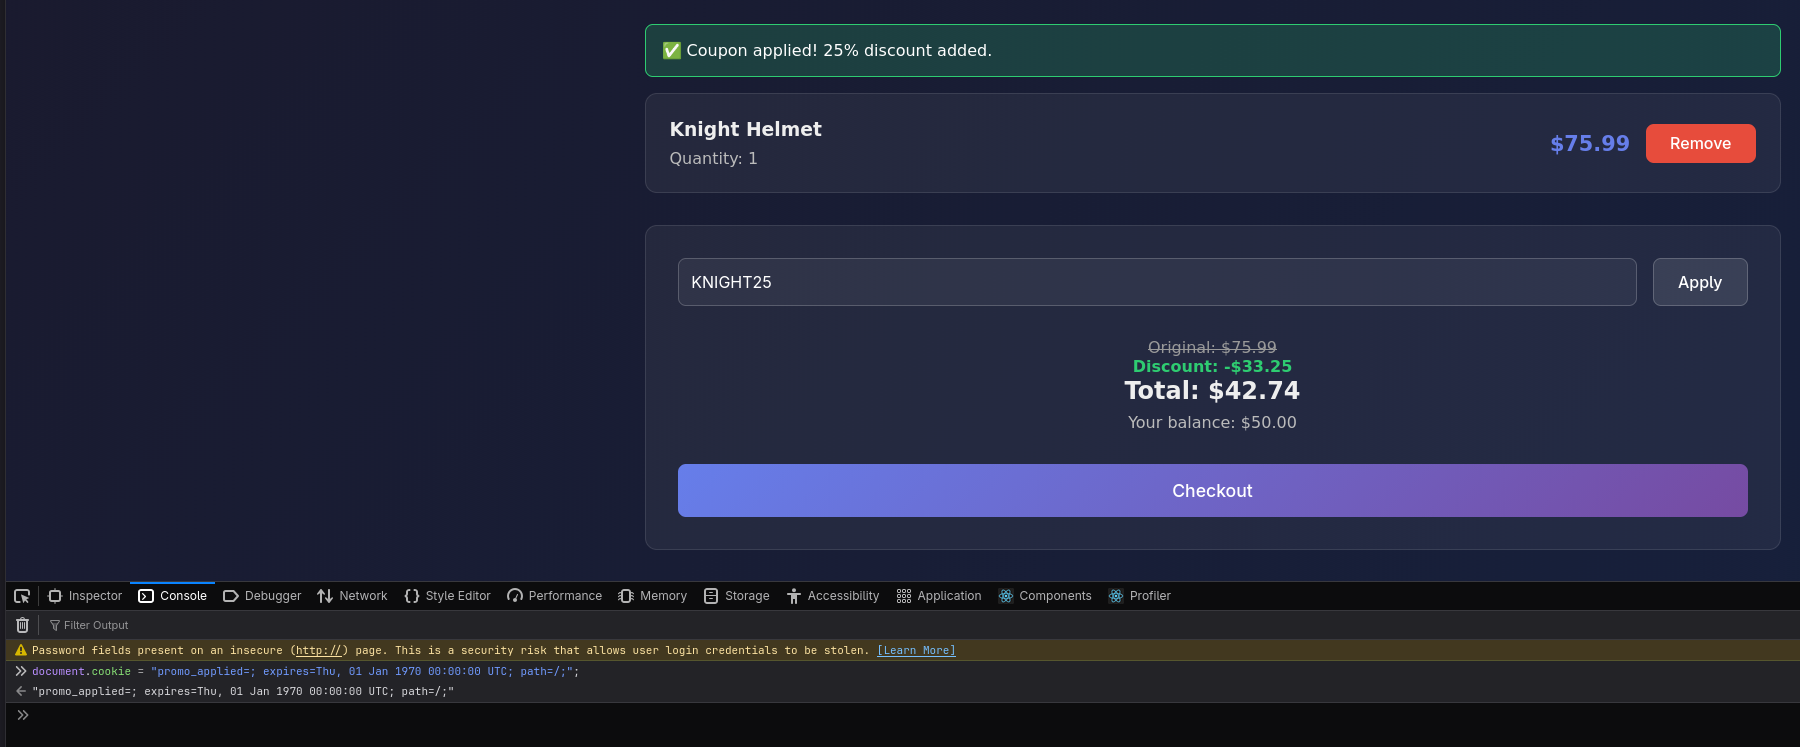Switch to the Application tab
The width and height of the screenshot is (1800, 747).
pyautogui.click(x=939, y=596)
